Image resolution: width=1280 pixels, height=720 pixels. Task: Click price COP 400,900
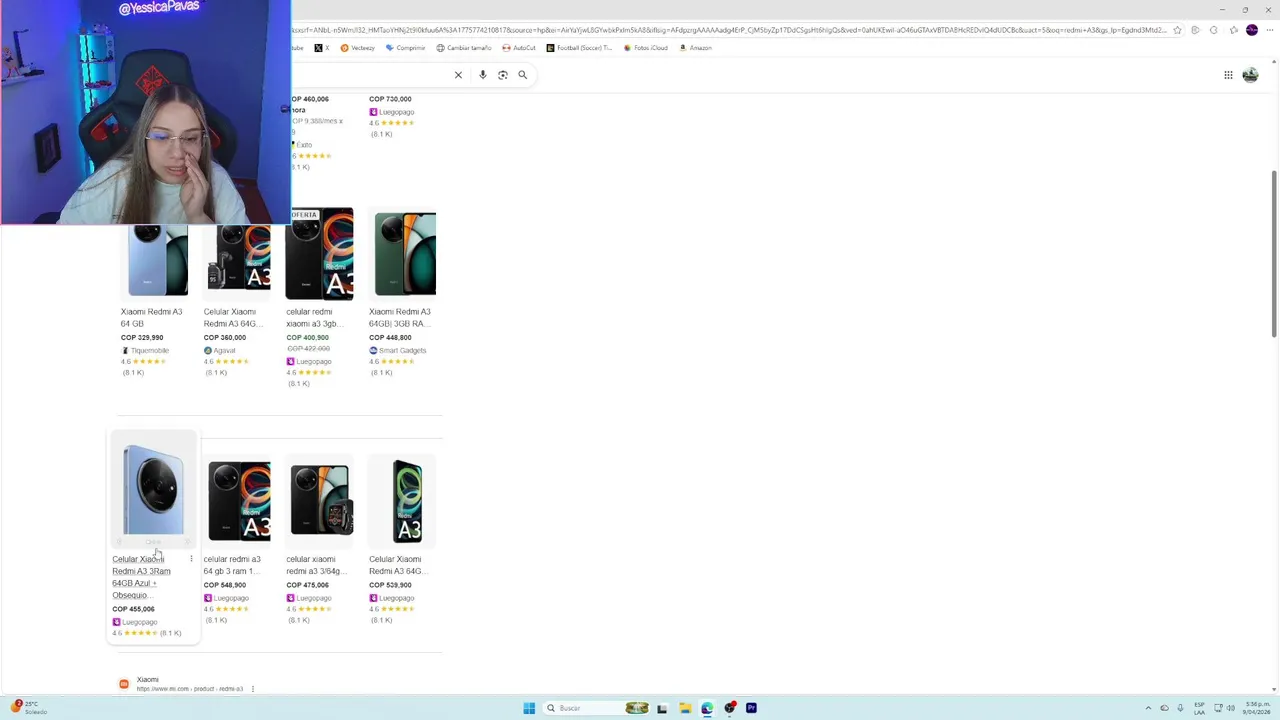click(307, 338)
